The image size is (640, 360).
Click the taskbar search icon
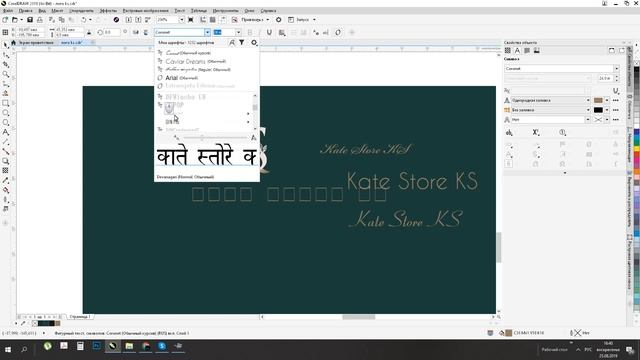click(x=24, y=349)
